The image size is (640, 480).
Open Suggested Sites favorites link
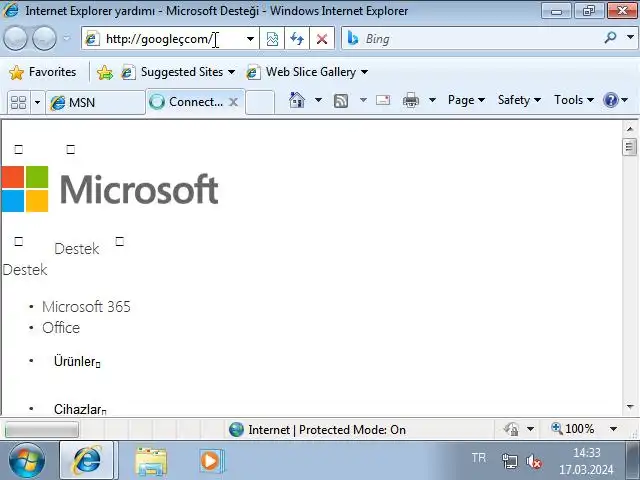(178, 72)
